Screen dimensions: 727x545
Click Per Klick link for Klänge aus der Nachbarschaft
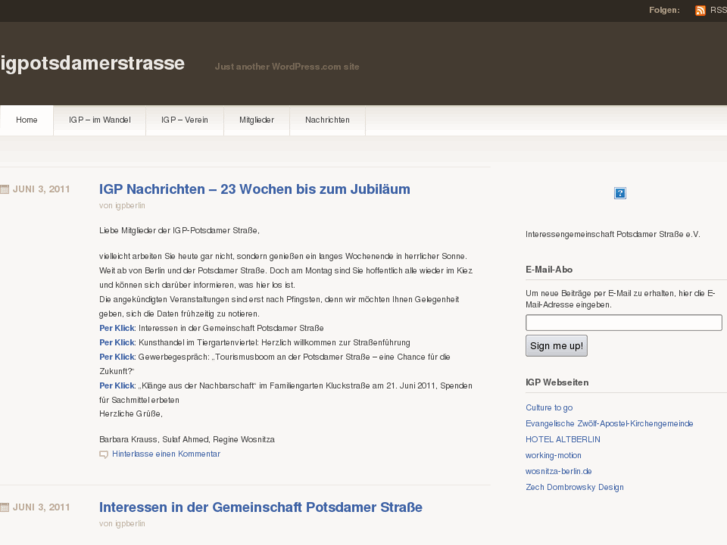(x=117, y=385)
